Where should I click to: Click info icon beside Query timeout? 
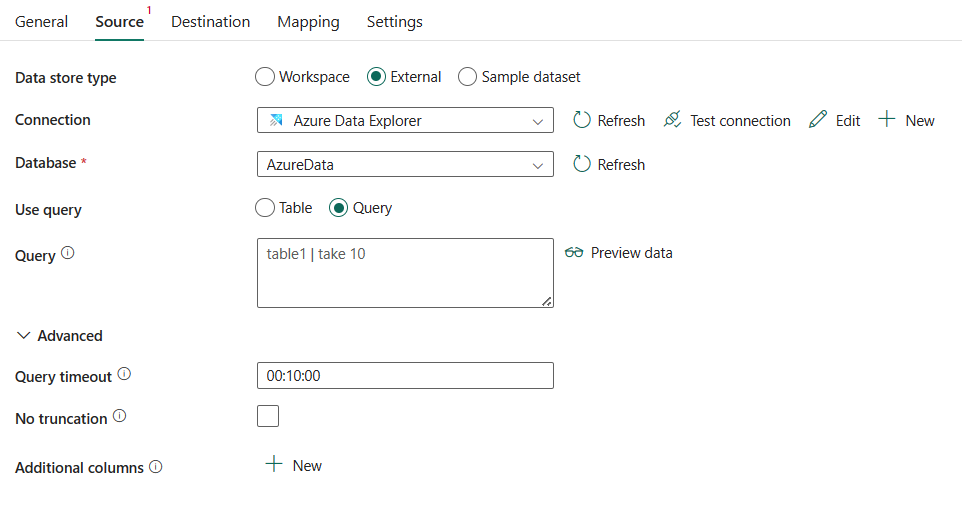tap(124, 374)
